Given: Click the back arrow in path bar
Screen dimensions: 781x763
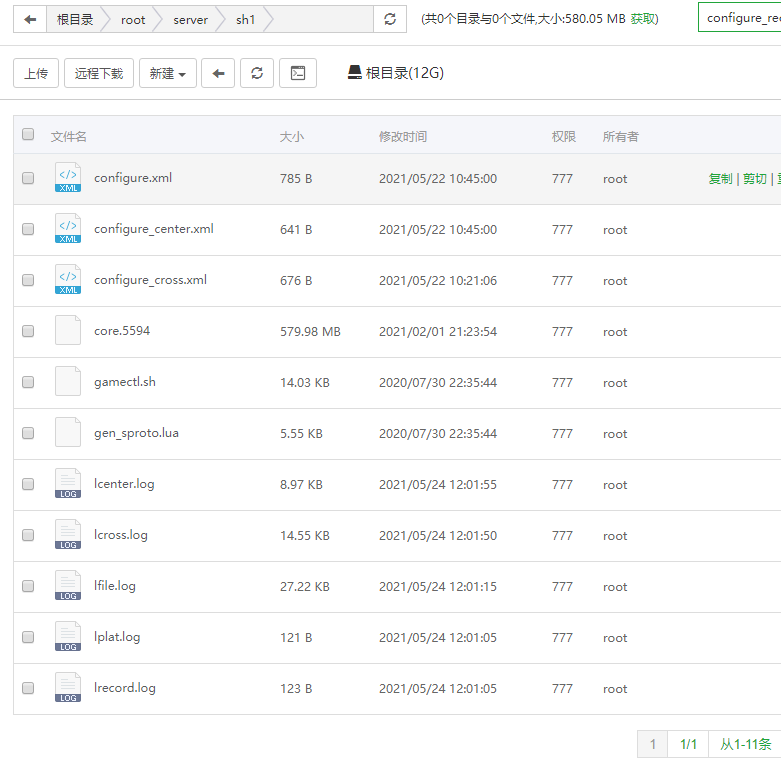Looking at the screenshot, I should [31, 19].
